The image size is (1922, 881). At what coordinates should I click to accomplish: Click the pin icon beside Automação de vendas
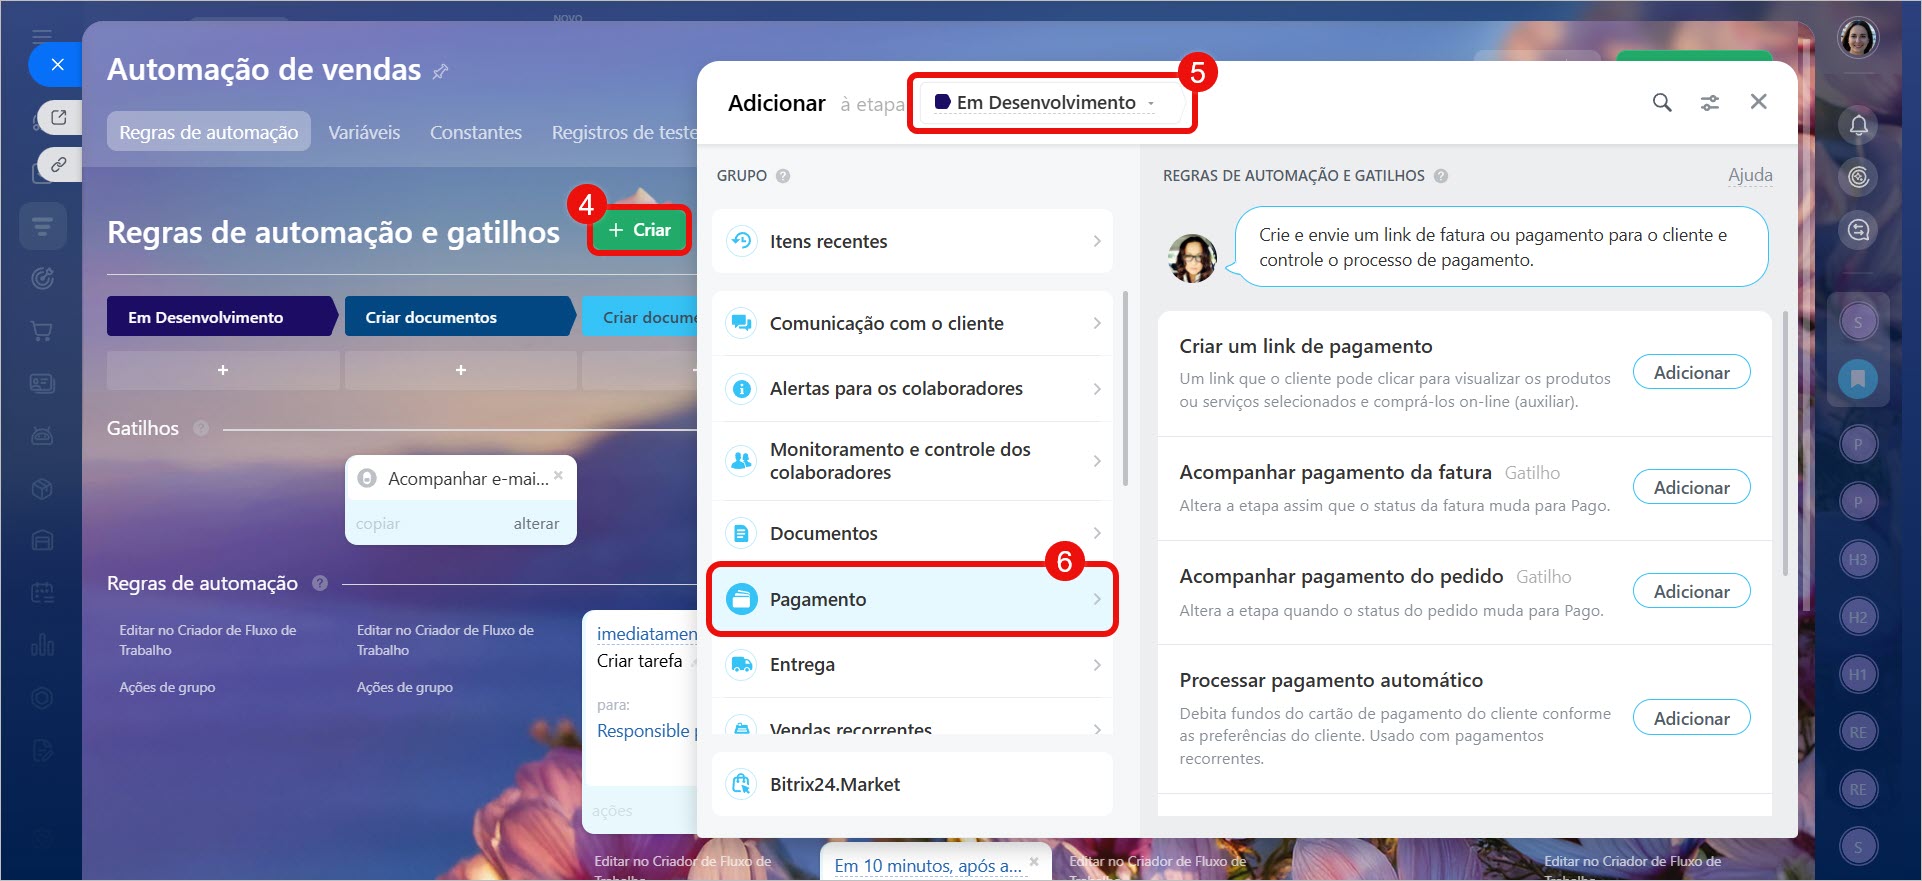click(x=440, y=71)
